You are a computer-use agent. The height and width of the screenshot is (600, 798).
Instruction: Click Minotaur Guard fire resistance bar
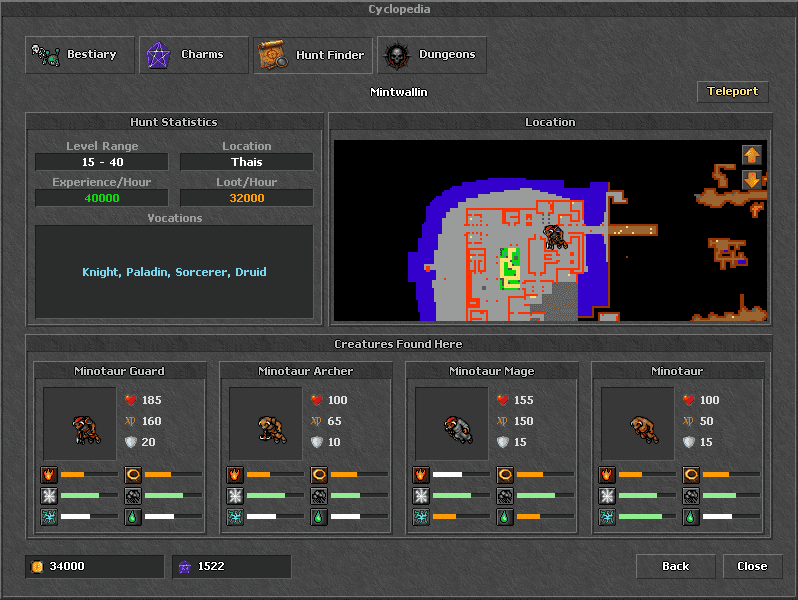click(x=89, y=474)
